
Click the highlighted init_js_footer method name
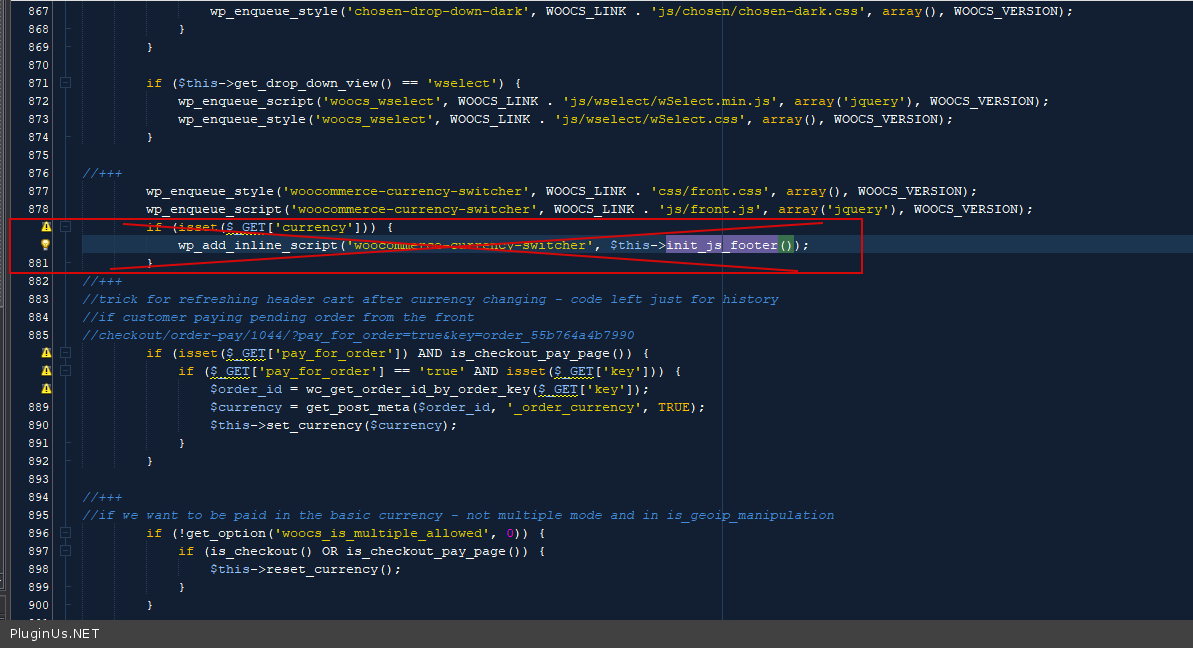point(721,245)
